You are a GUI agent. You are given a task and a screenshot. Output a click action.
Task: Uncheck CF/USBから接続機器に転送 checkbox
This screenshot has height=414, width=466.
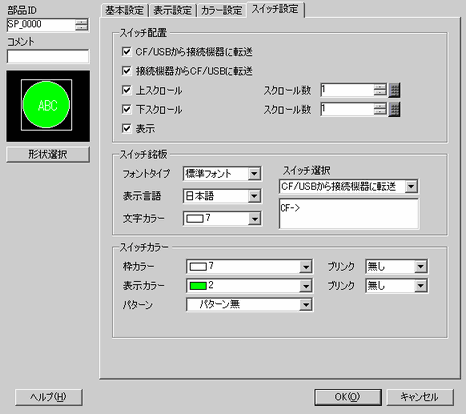click(x=127, y=52)
